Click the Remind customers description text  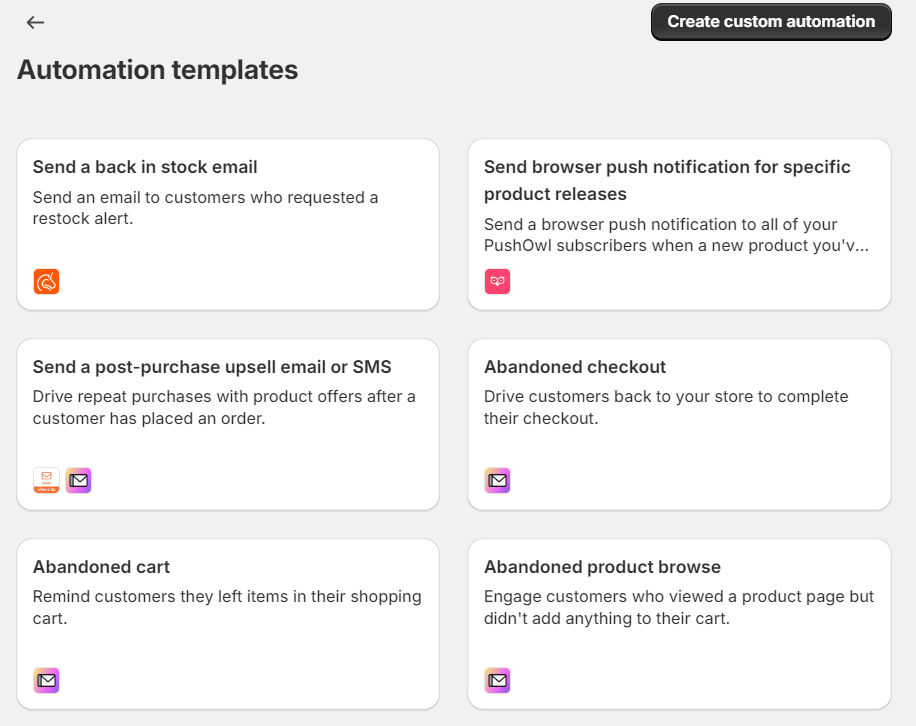point(227,607)
